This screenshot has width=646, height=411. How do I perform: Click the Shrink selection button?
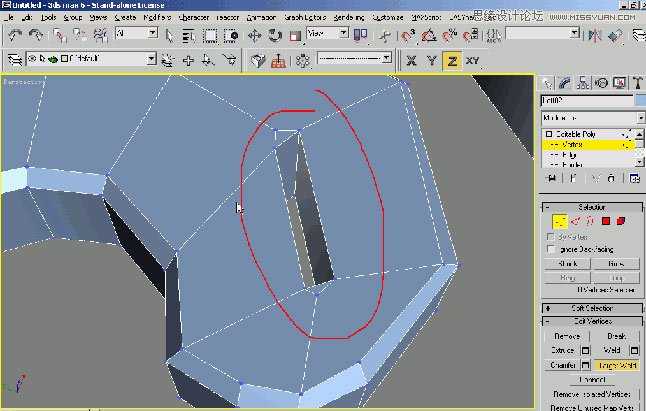click(x=567, y=264)
